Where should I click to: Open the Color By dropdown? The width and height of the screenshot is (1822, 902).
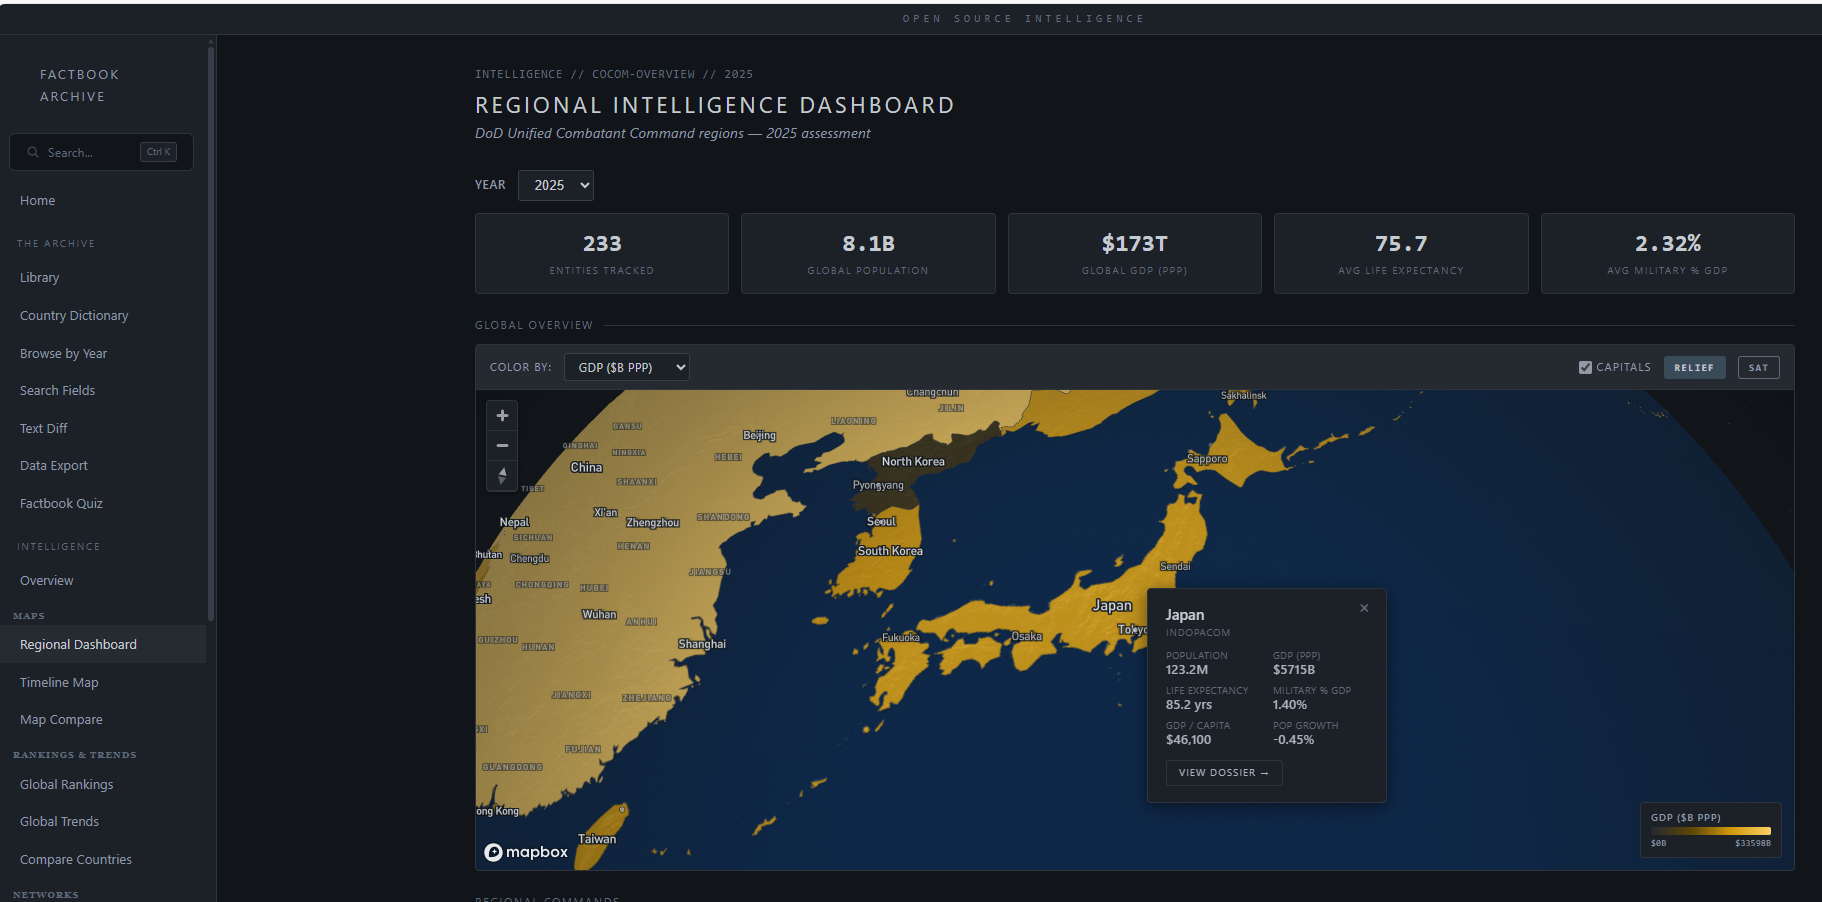click(x=626, y=368)
